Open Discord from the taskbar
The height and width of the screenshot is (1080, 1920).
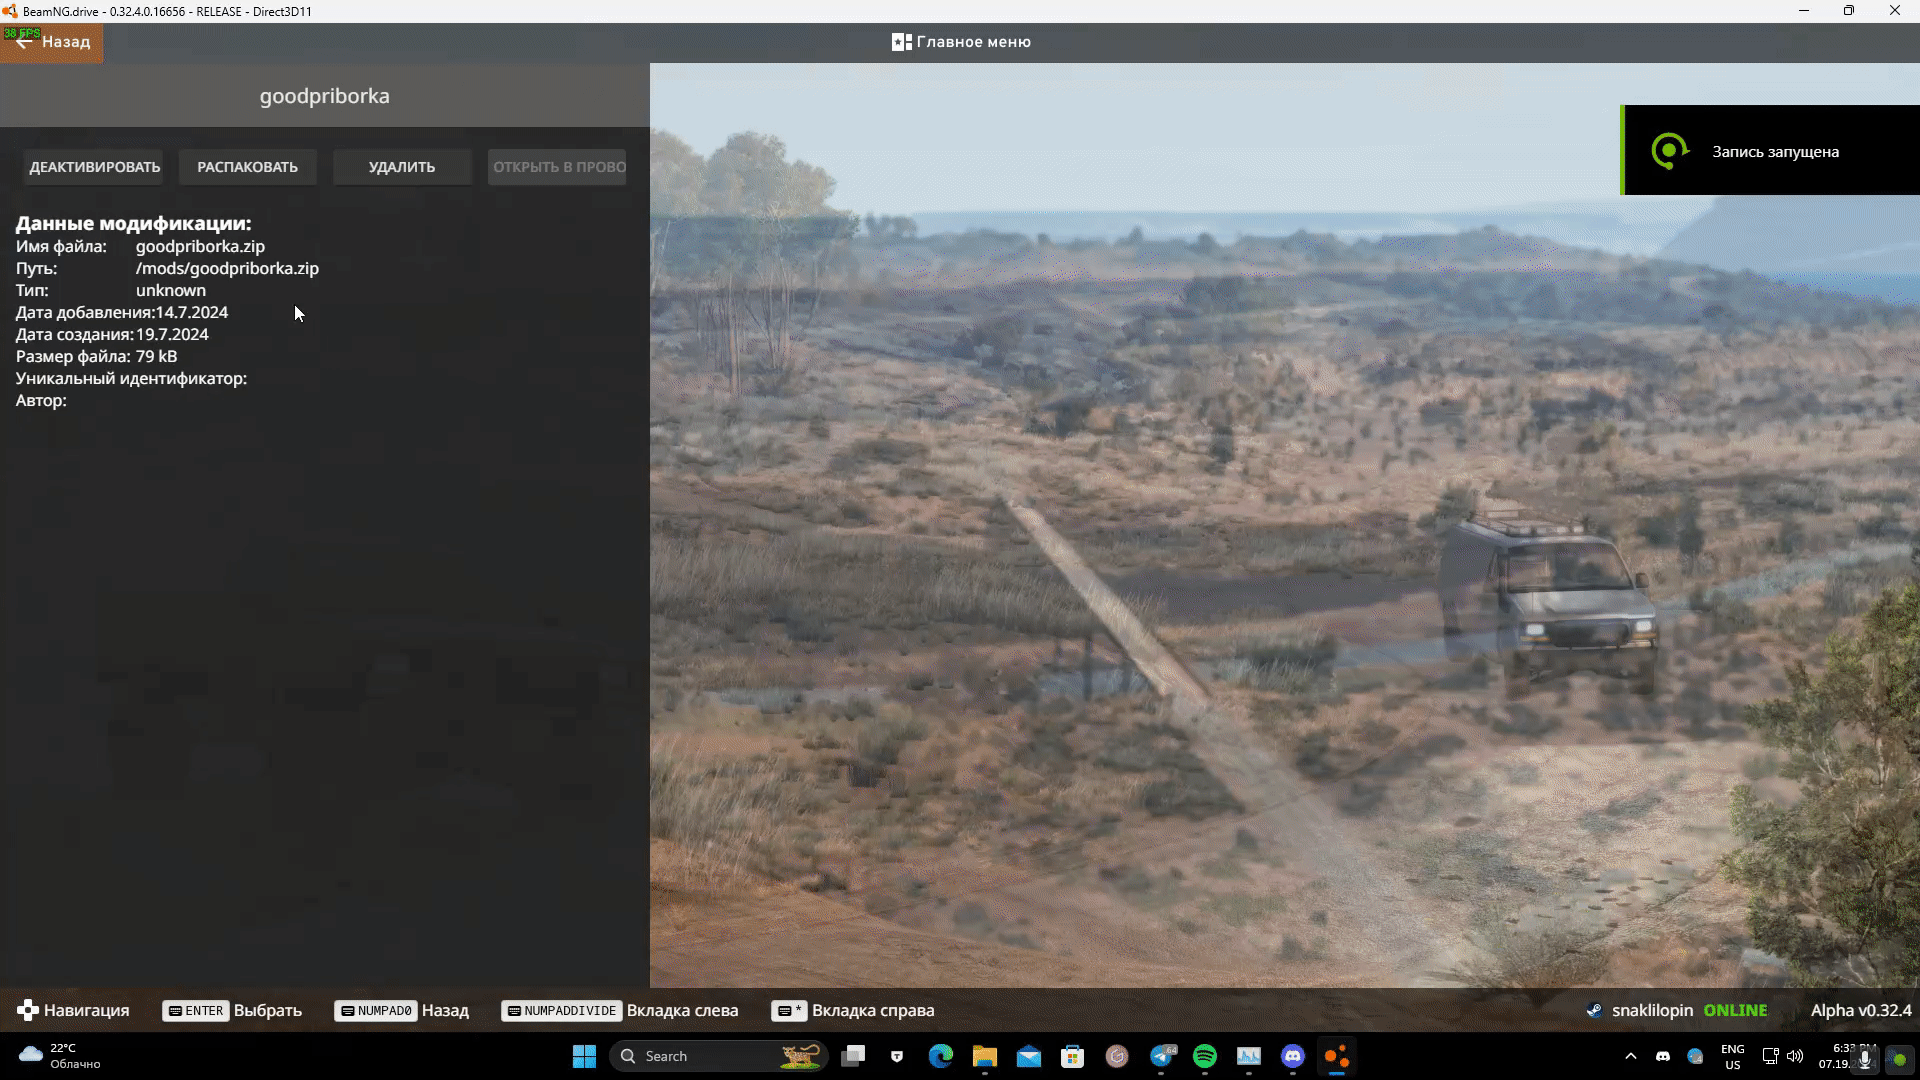[x=1293, y=1056]
